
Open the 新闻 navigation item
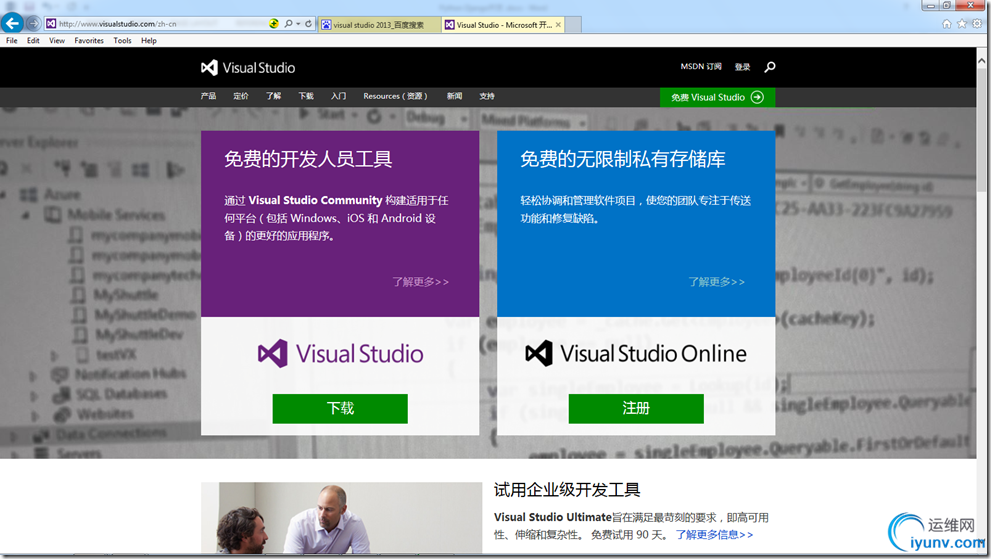point(454,96)
